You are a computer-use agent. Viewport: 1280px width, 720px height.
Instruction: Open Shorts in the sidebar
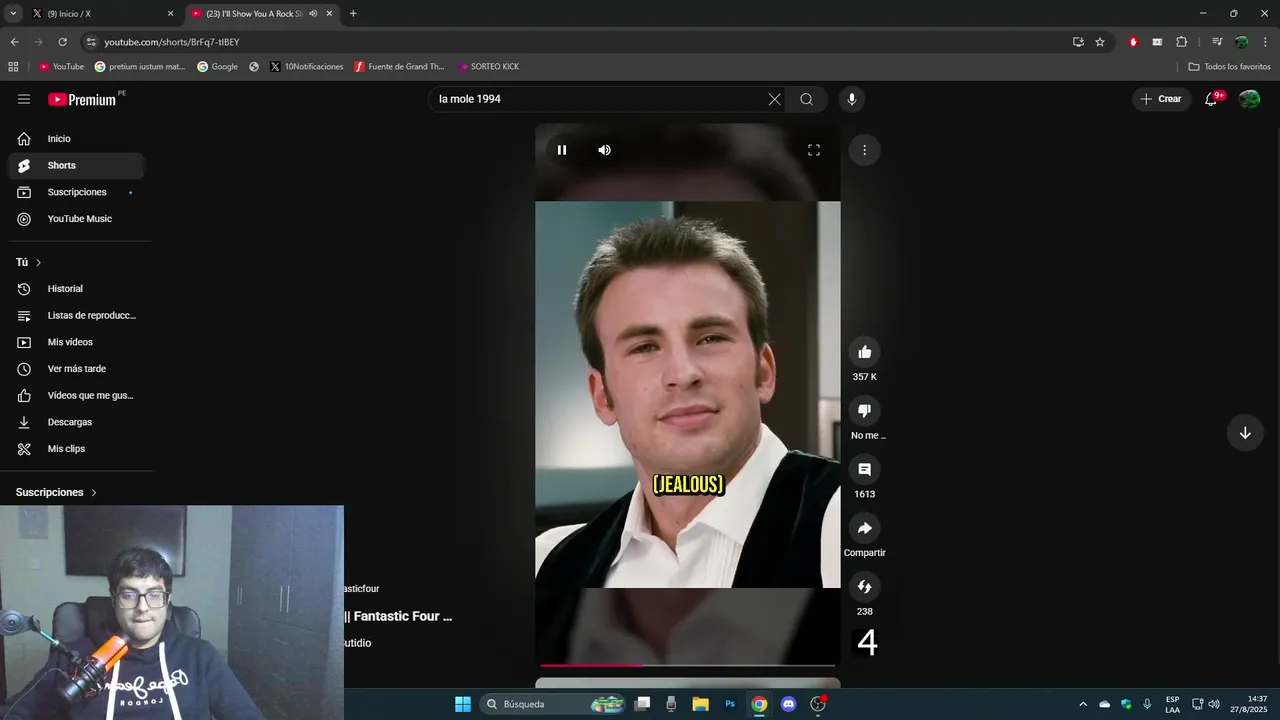tap(76, 165)
